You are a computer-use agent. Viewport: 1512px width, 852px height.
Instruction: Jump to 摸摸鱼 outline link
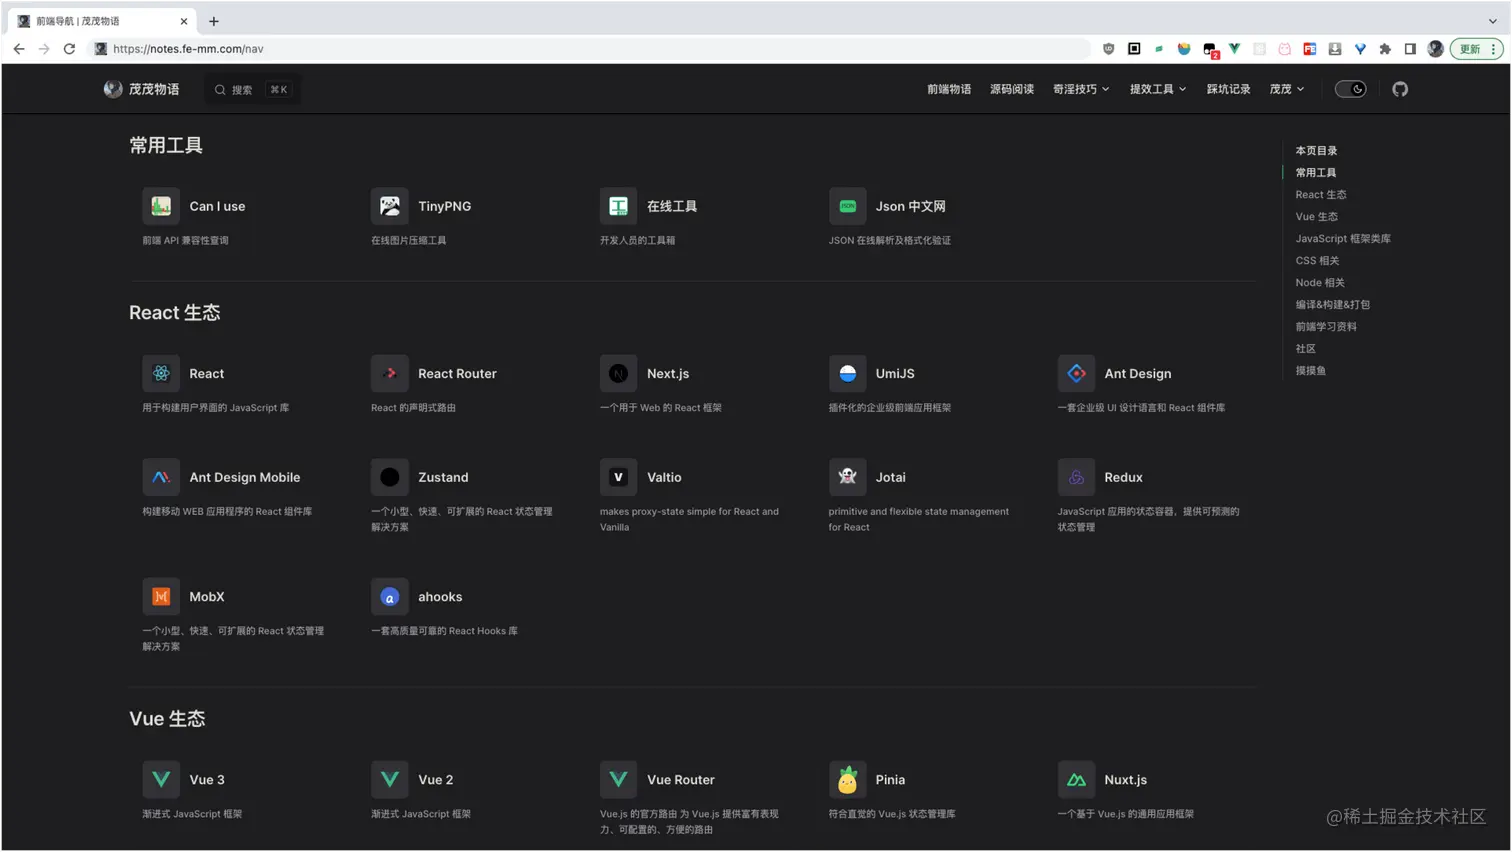[1311, 370]
